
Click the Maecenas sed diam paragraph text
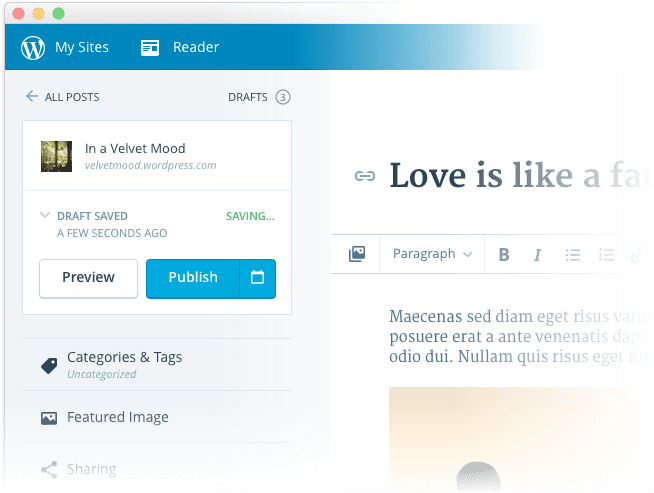click(517, 336)
